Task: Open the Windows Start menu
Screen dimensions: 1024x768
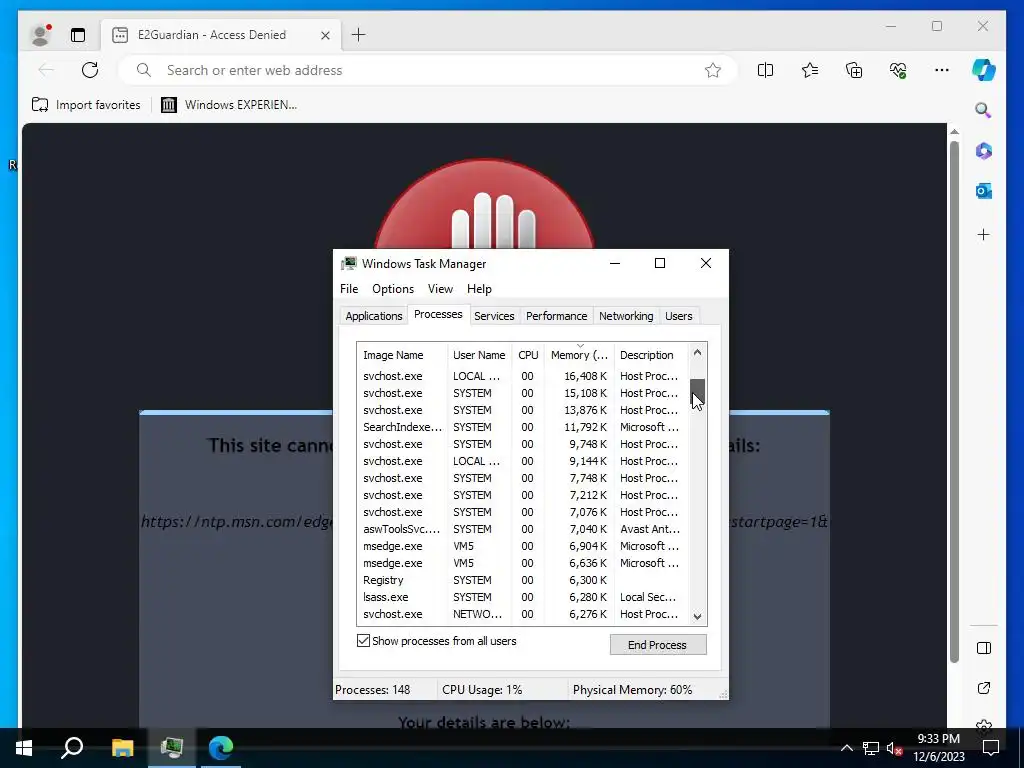Action: pyautogui.click(x=24, y=747)
